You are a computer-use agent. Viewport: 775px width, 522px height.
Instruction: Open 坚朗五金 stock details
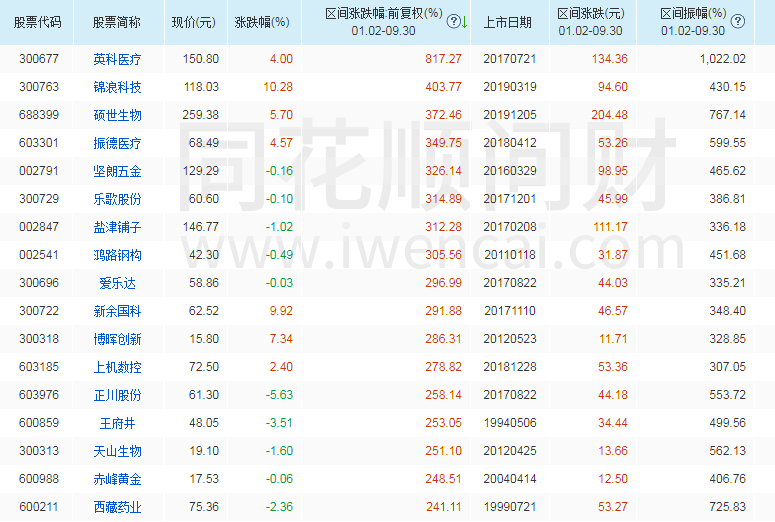click(117, 171)
